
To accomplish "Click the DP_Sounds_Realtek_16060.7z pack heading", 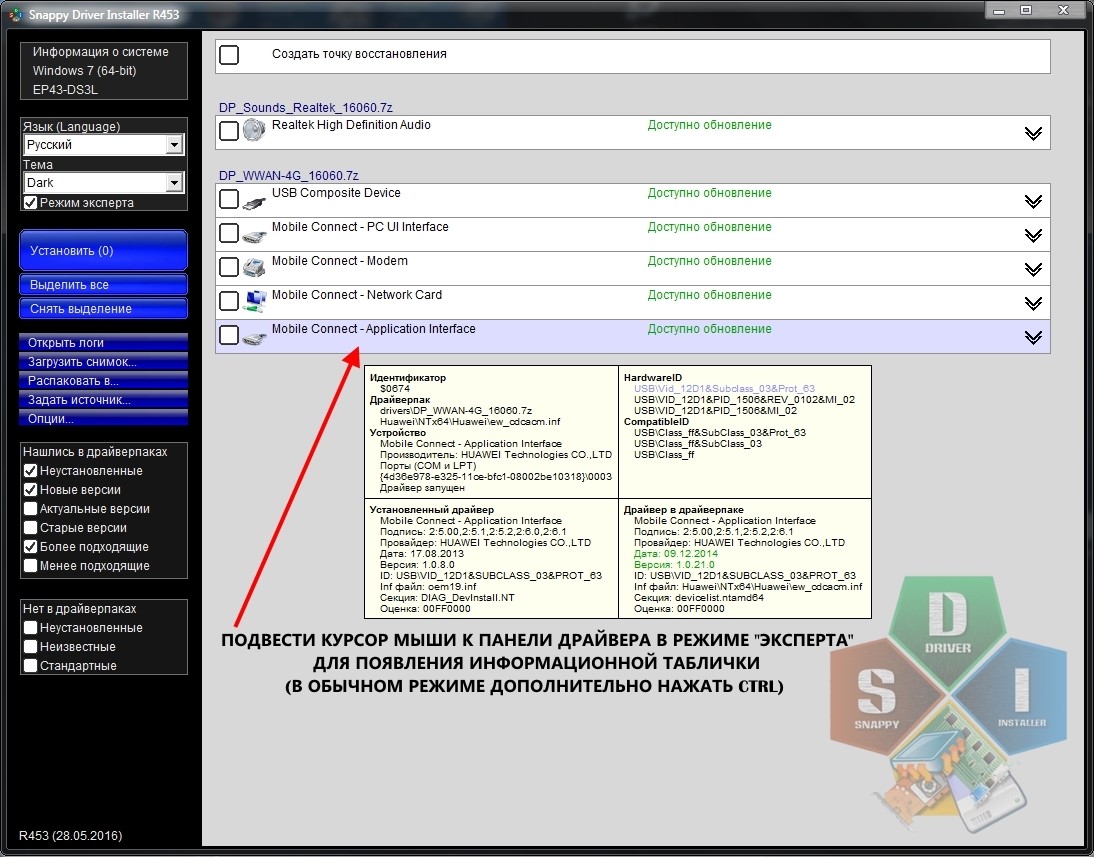I will [x=306, y=107].
